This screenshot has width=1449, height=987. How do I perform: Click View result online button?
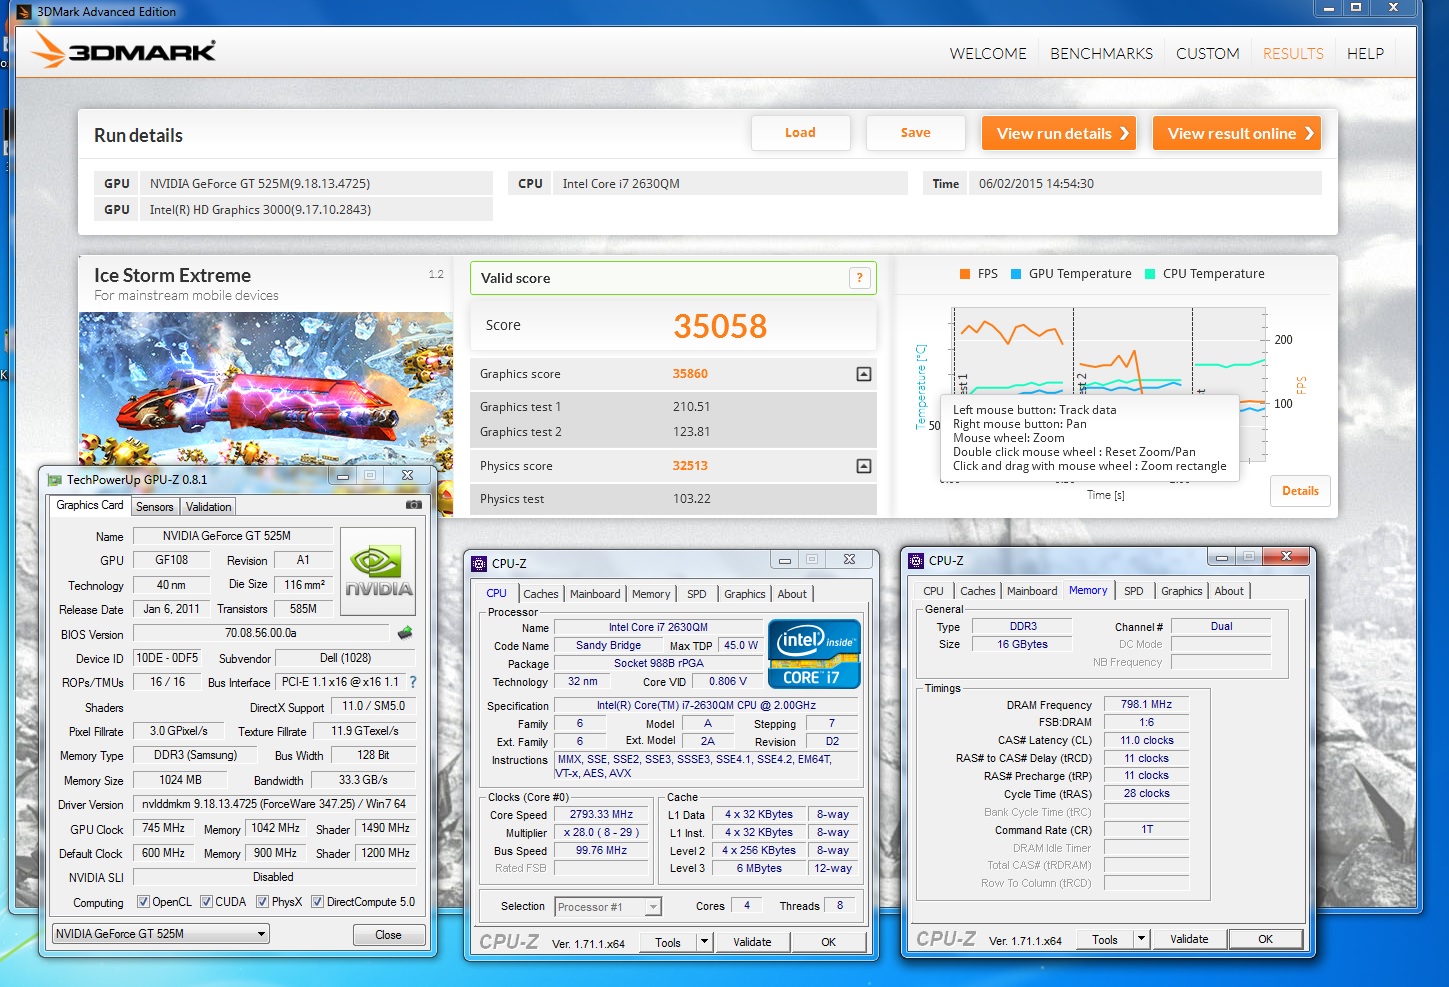[1237, 133]
